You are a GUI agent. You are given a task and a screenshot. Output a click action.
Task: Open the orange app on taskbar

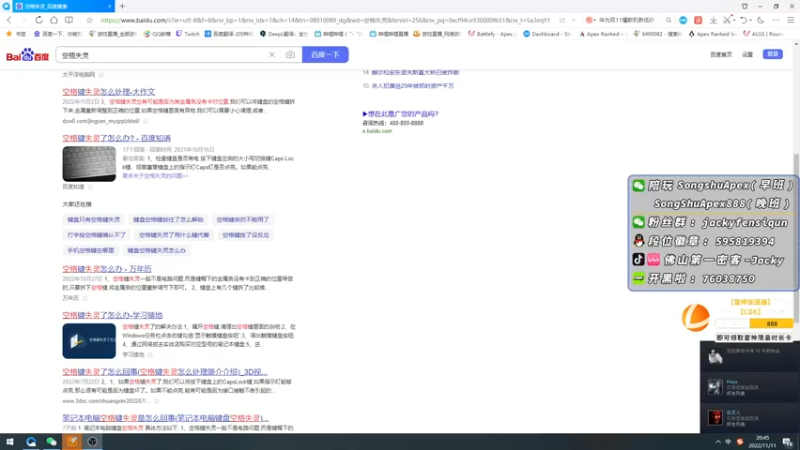[x=72, y=442]
